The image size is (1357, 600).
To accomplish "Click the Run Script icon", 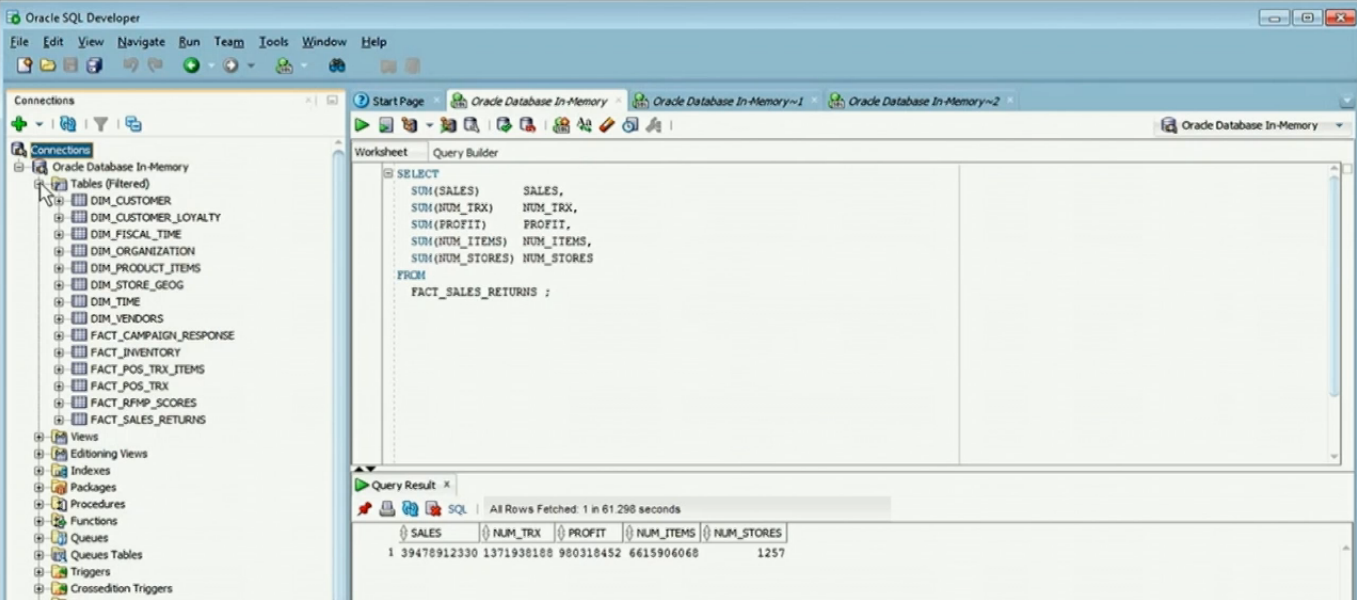I will tap(385, 125).
